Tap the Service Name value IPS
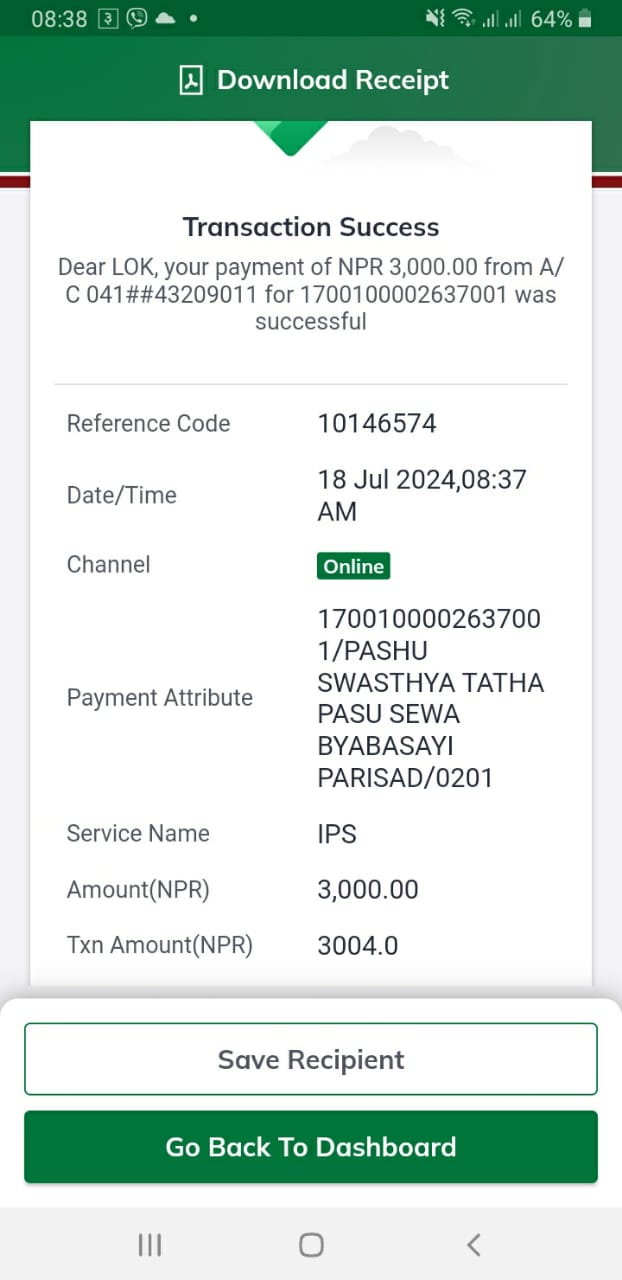The image size is (622, 1280). pyautogui.click(x=337, y=834)
